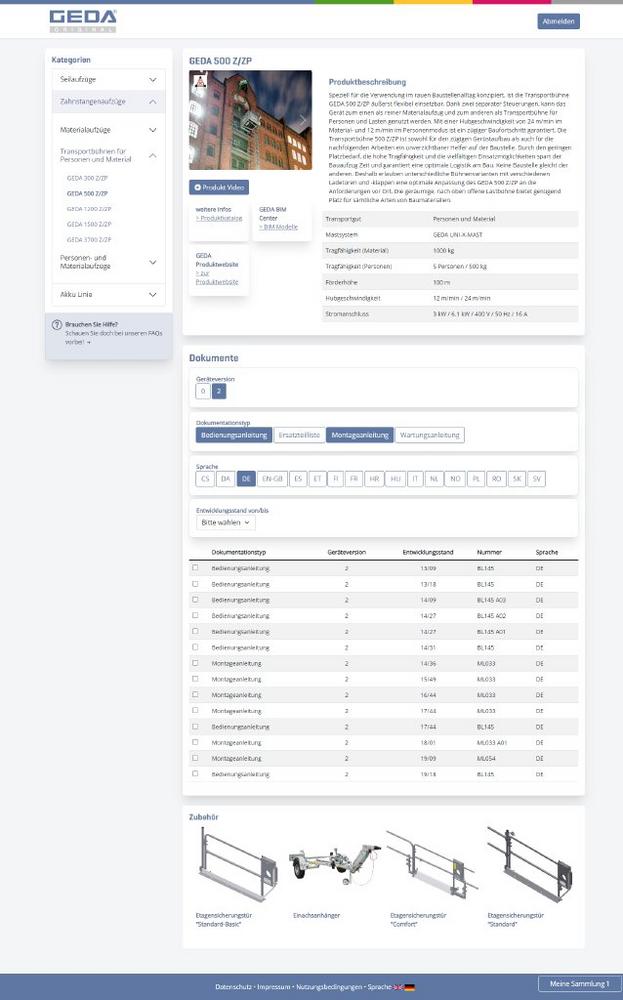Viewport: 623px width, 1000px height.
Task: Toggle the Montageanleitung filter
Action: 360,435
